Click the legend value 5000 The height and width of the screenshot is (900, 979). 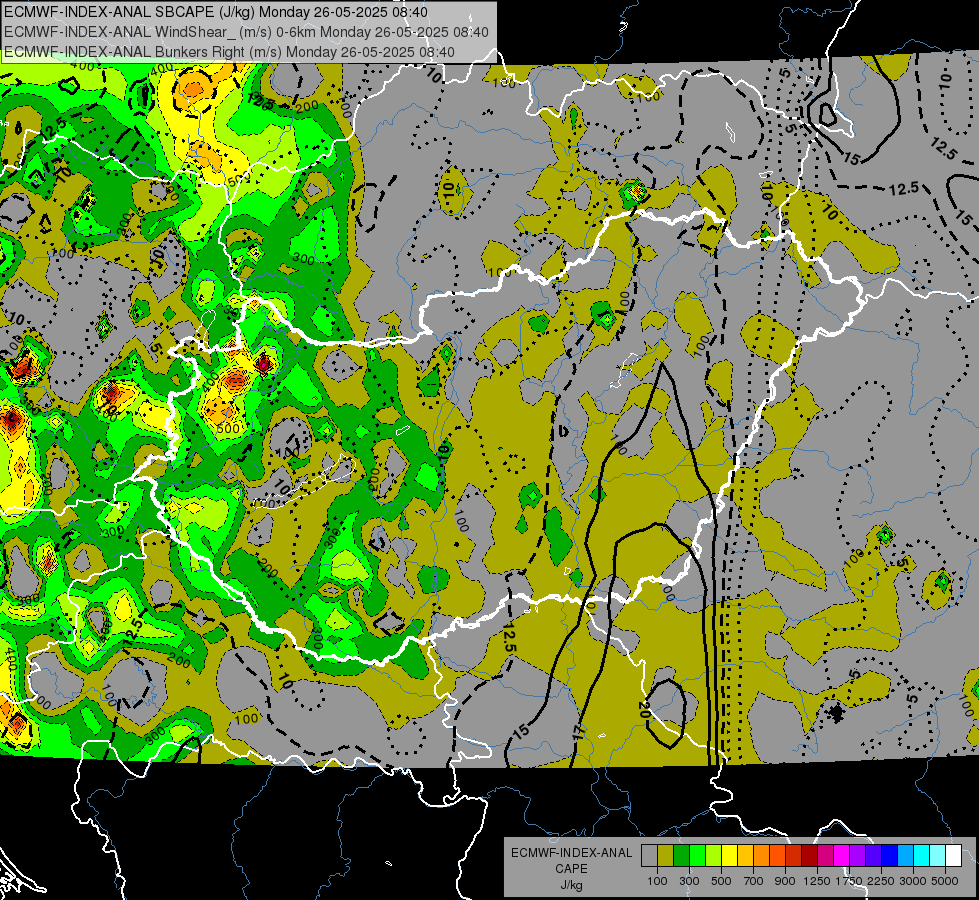[945, 881]
